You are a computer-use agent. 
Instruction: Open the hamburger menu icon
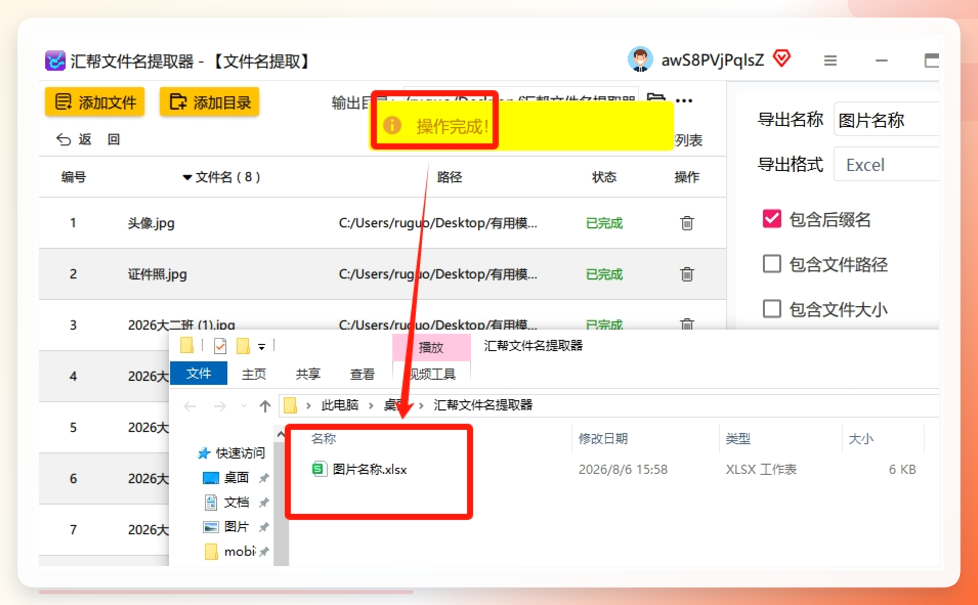click(x=830, y=60)
